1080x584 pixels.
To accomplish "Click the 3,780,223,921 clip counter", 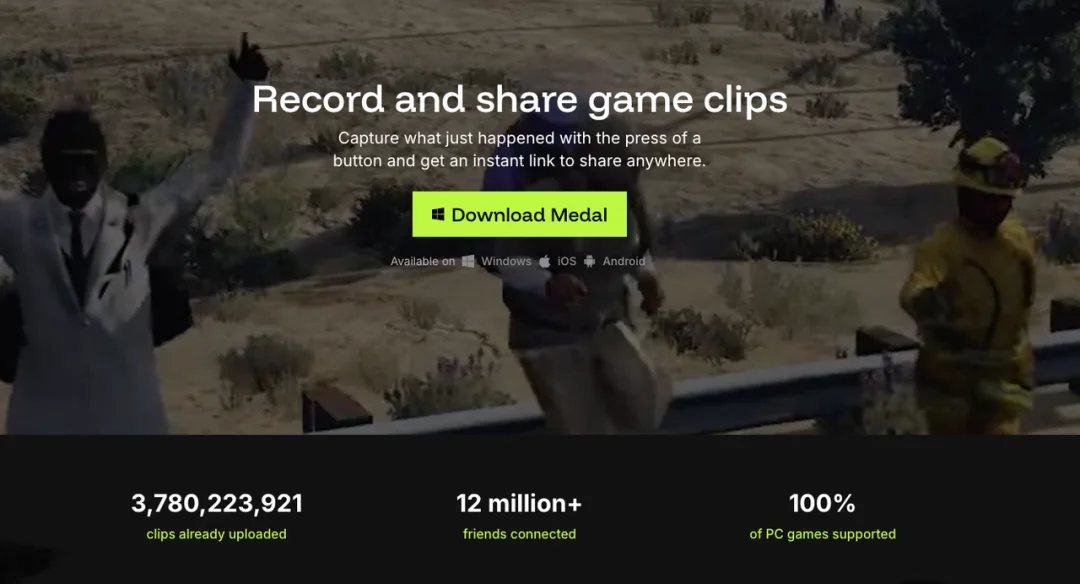I will tap(216, 503).
